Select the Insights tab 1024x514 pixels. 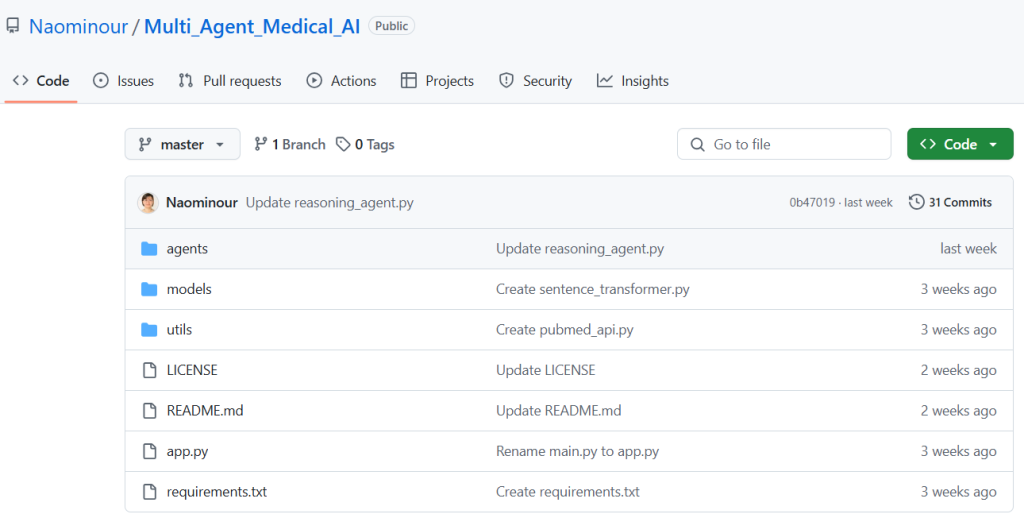pyautogui.click(x=632, y=81)
